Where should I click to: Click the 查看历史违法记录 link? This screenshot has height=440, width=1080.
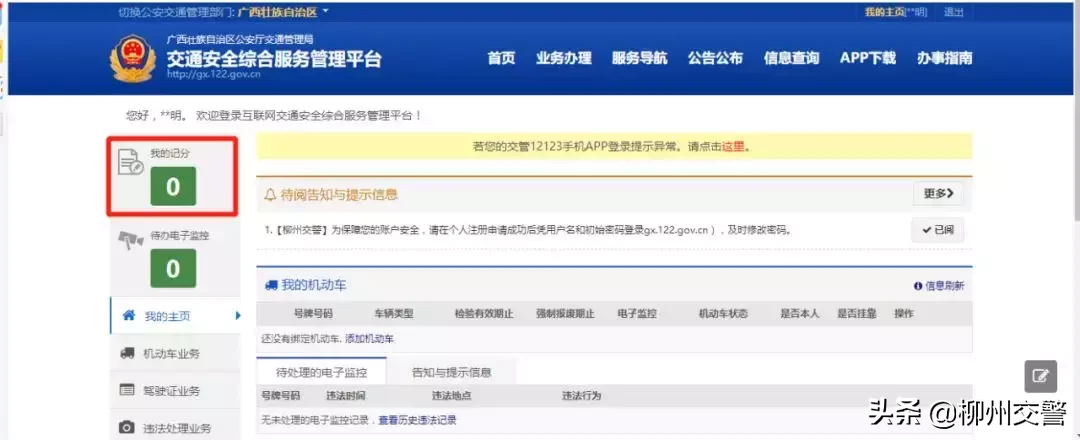(x=417, y=420)
